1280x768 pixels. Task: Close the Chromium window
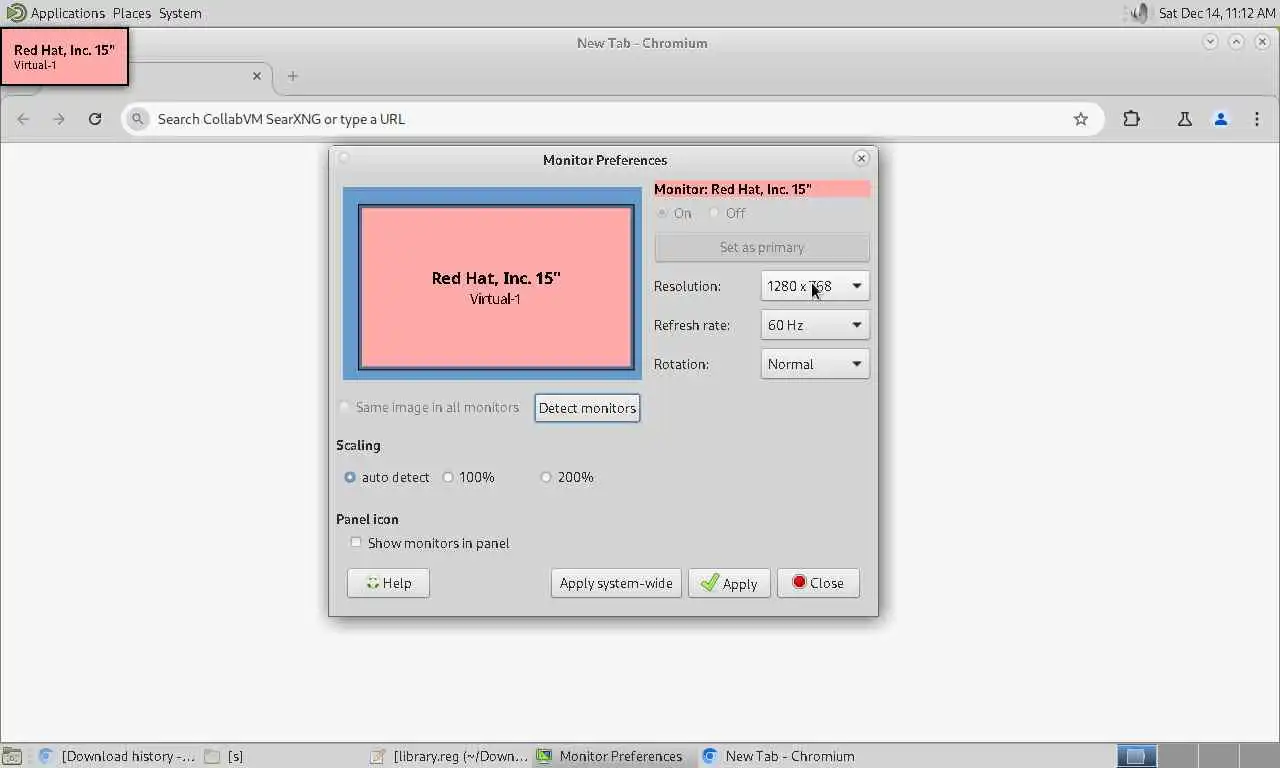coord(1262,42)
